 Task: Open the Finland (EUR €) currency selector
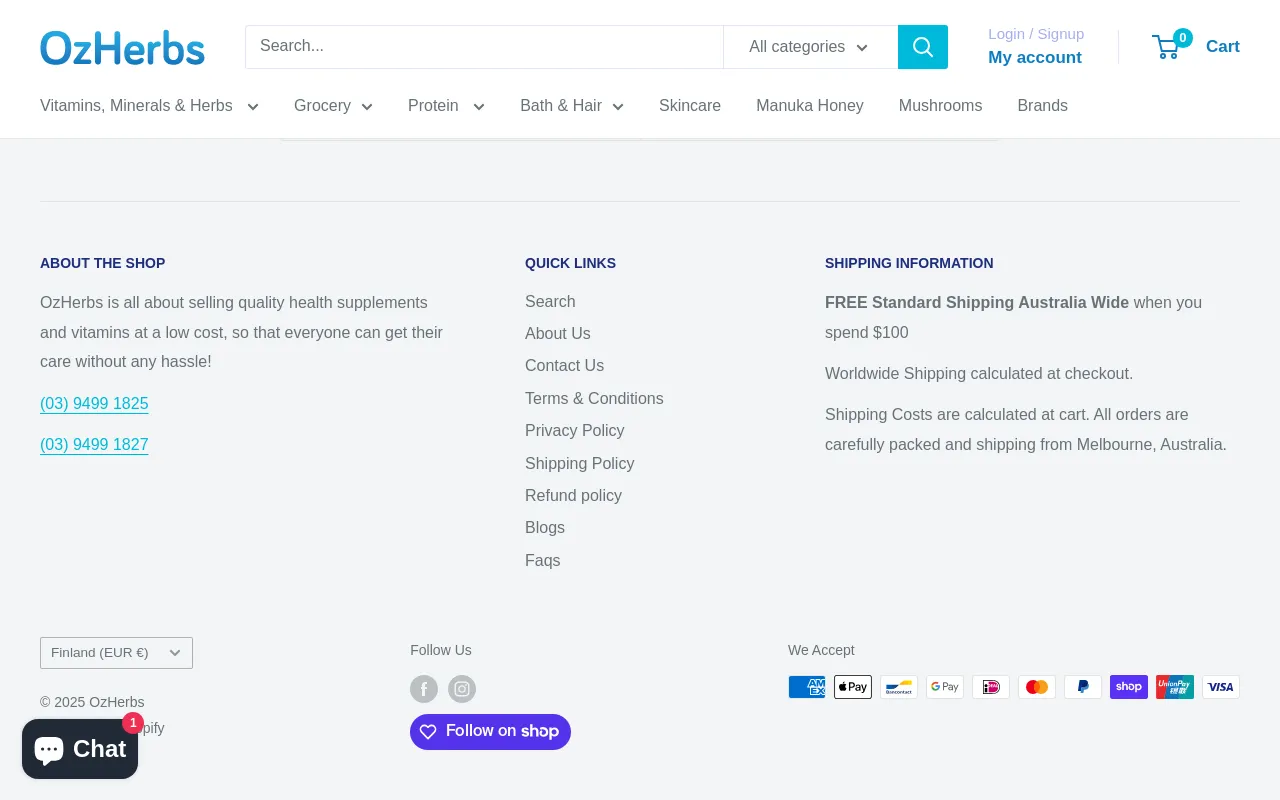click(x=116, y=653)
